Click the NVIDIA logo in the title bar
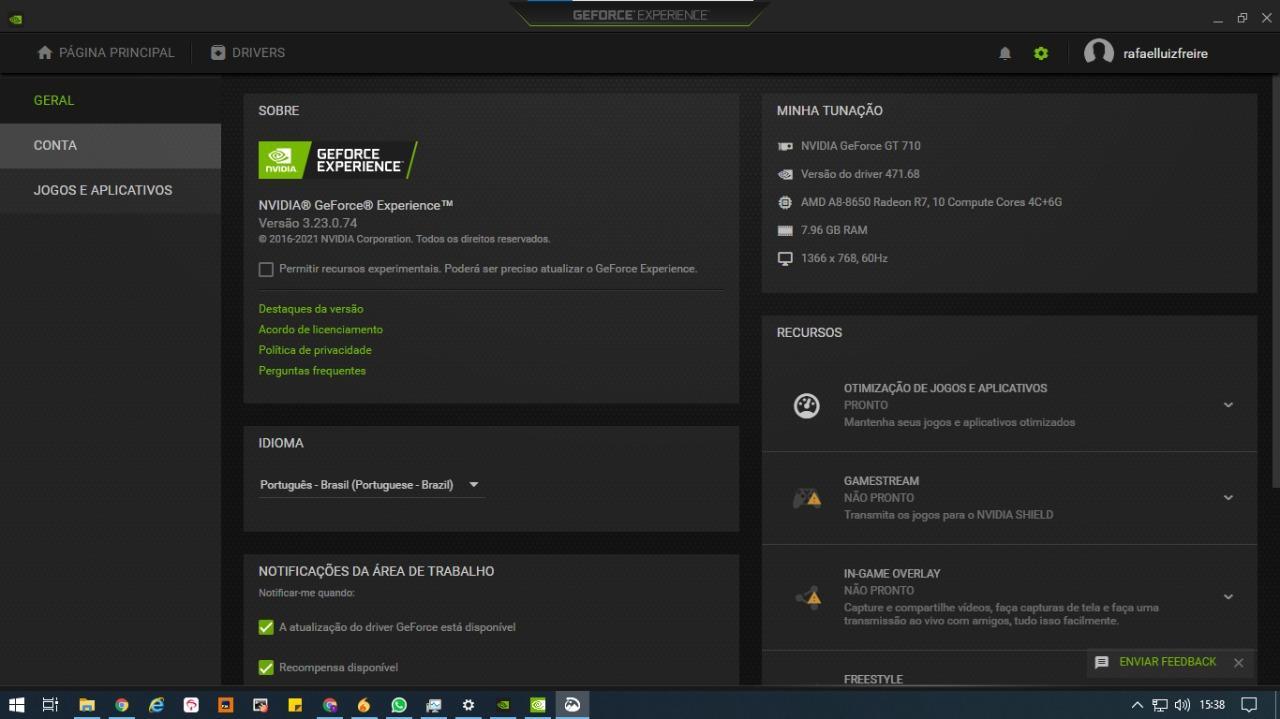1280x719 pixels. (15, 18)
